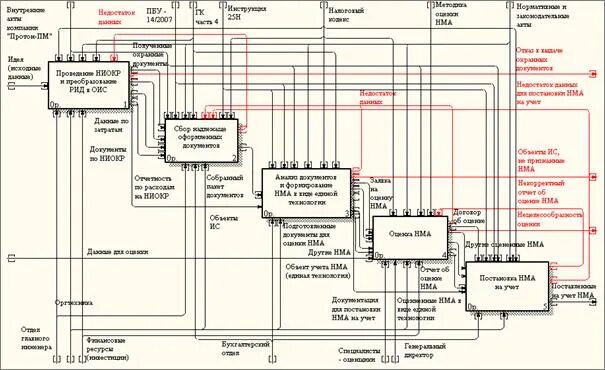Click 'Подготовленные документы для оценки НМА' label

click(309, 235)
